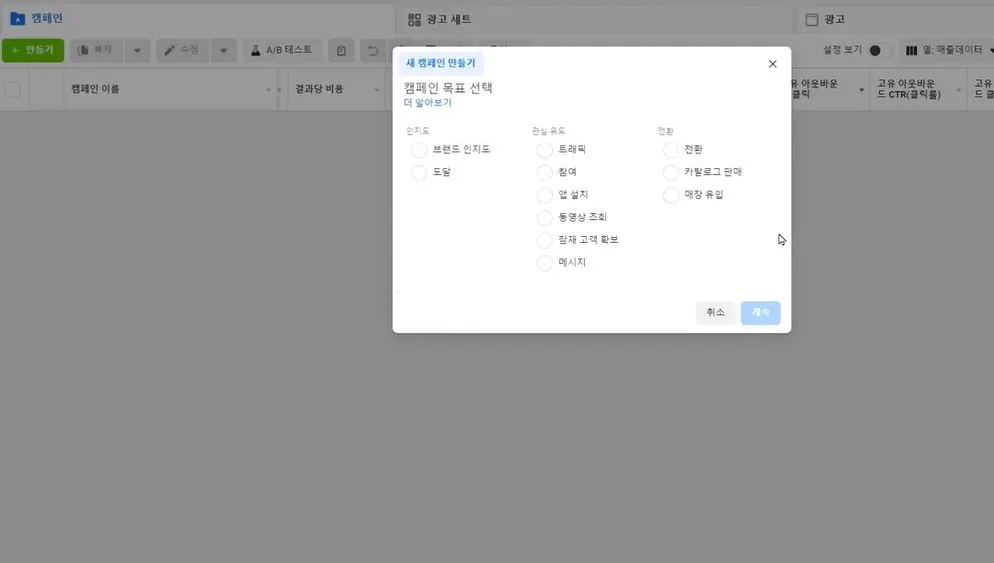Click the trash delete icon in toolbar
This screenshot has width=994, height=563.
(x=341, y=50)
